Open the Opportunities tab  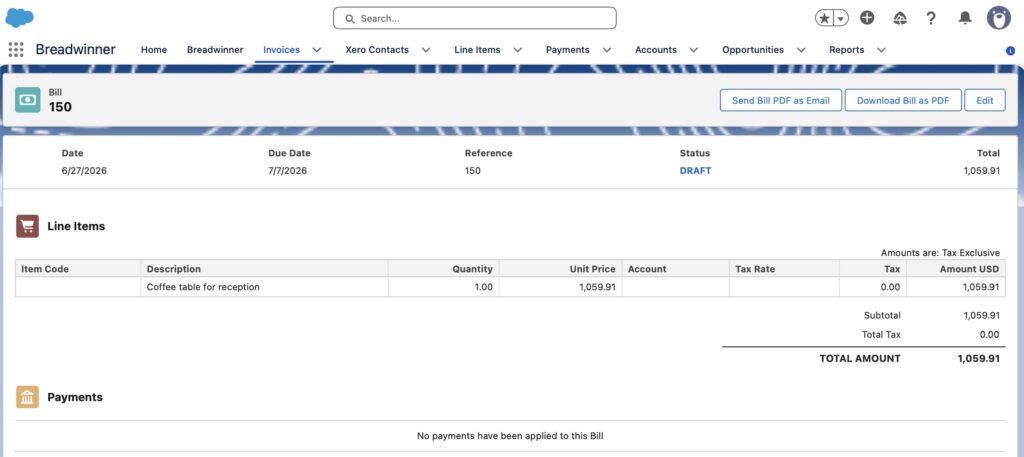(x=753, y=50)
